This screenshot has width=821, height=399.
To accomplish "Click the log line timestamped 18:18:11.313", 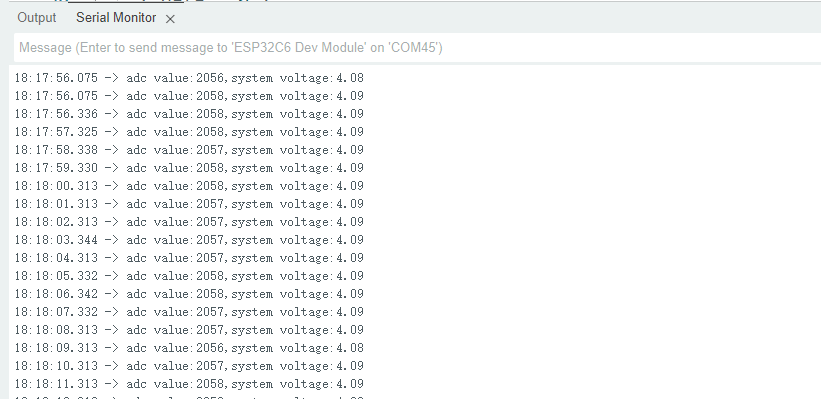I will click(189, 384).
